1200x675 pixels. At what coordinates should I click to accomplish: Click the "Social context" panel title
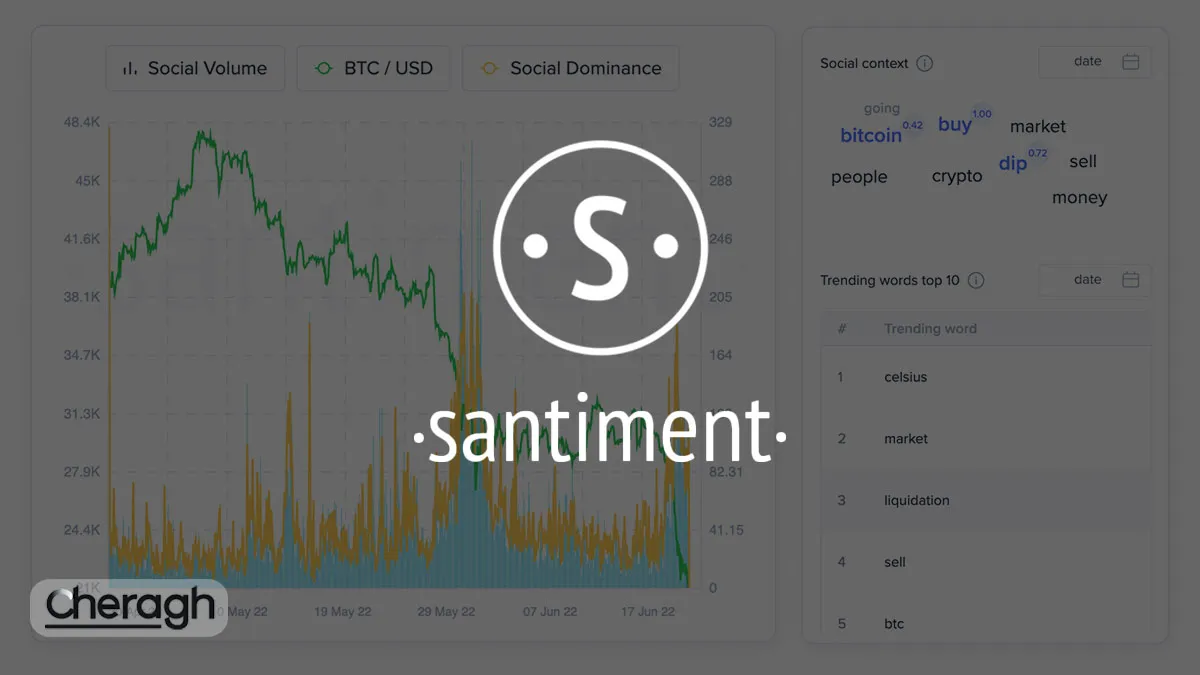(864, 63)
